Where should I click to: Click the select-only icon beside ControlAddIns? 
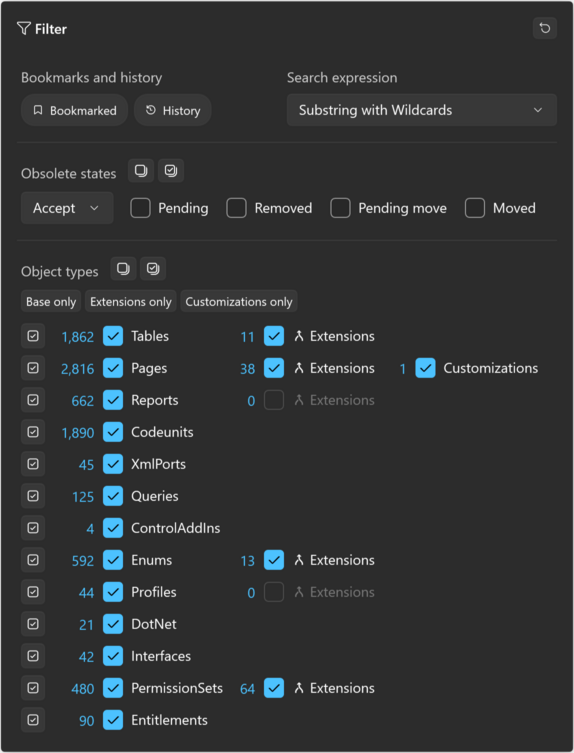(33, 528)
